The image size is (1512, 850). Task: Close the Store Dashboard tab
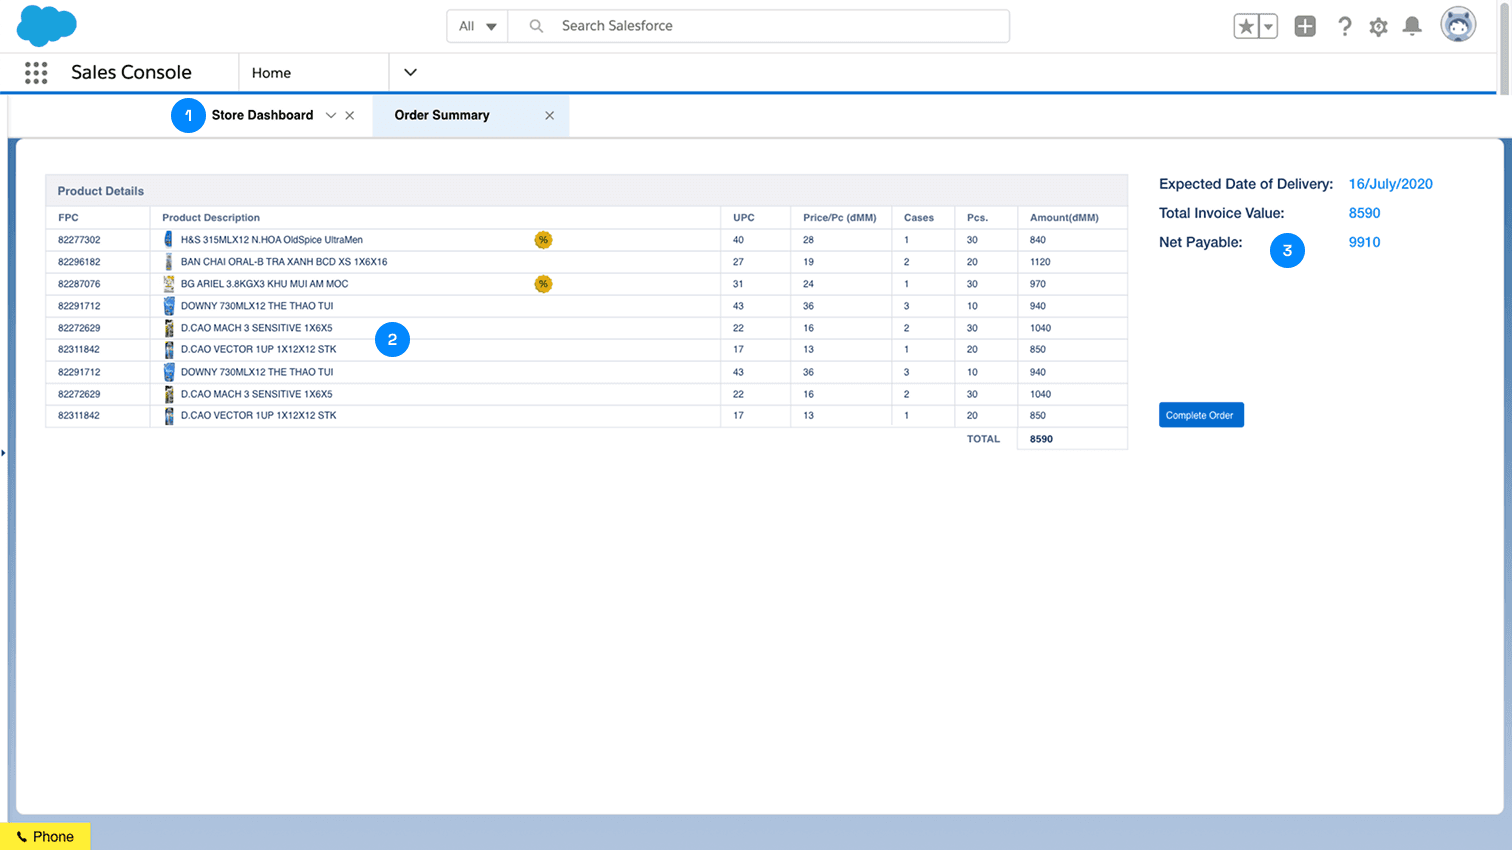click(350, 115)
